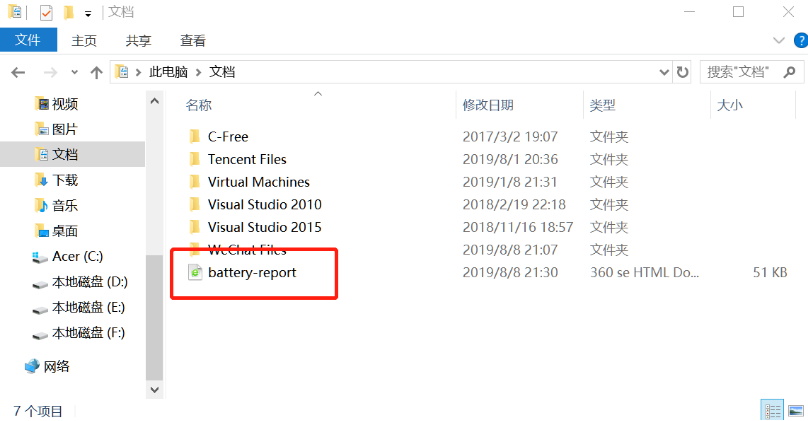Viewport: 808px width, 421px height.
Task: Switch to details view layout icon
Action: click(x=772, y=410)
